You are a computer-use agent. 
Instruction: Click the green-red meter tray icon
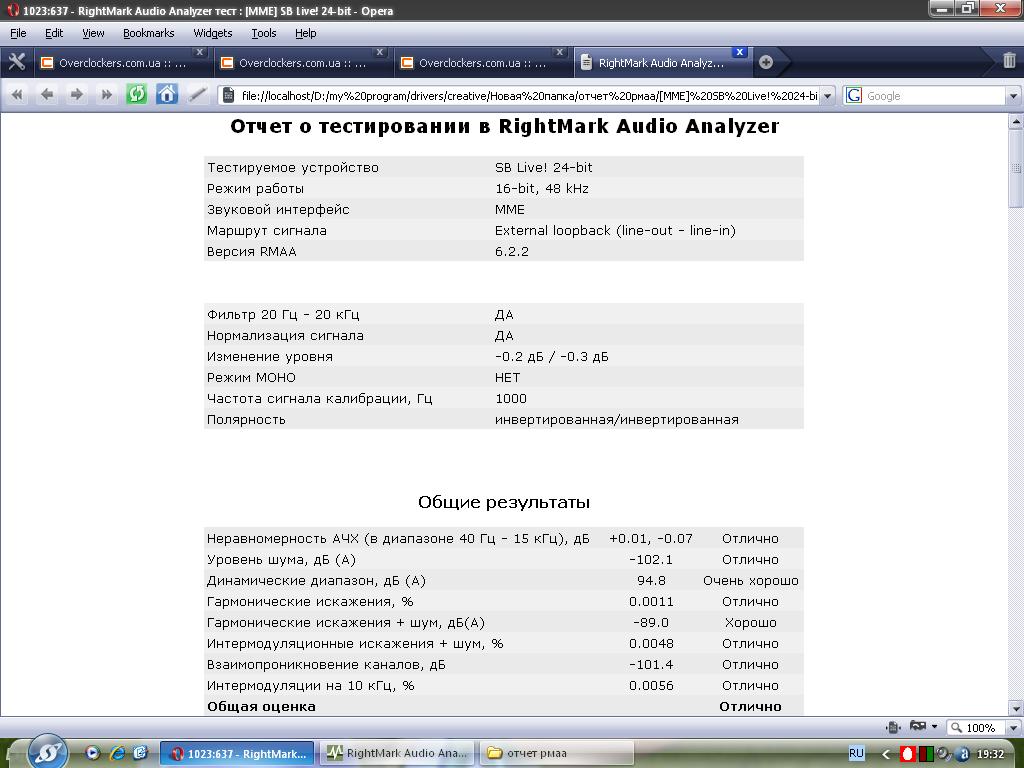click(926, 754)
